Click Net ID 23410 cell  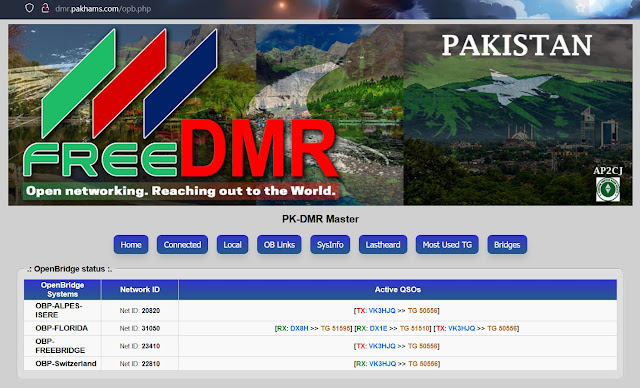(x=140, y=346)
